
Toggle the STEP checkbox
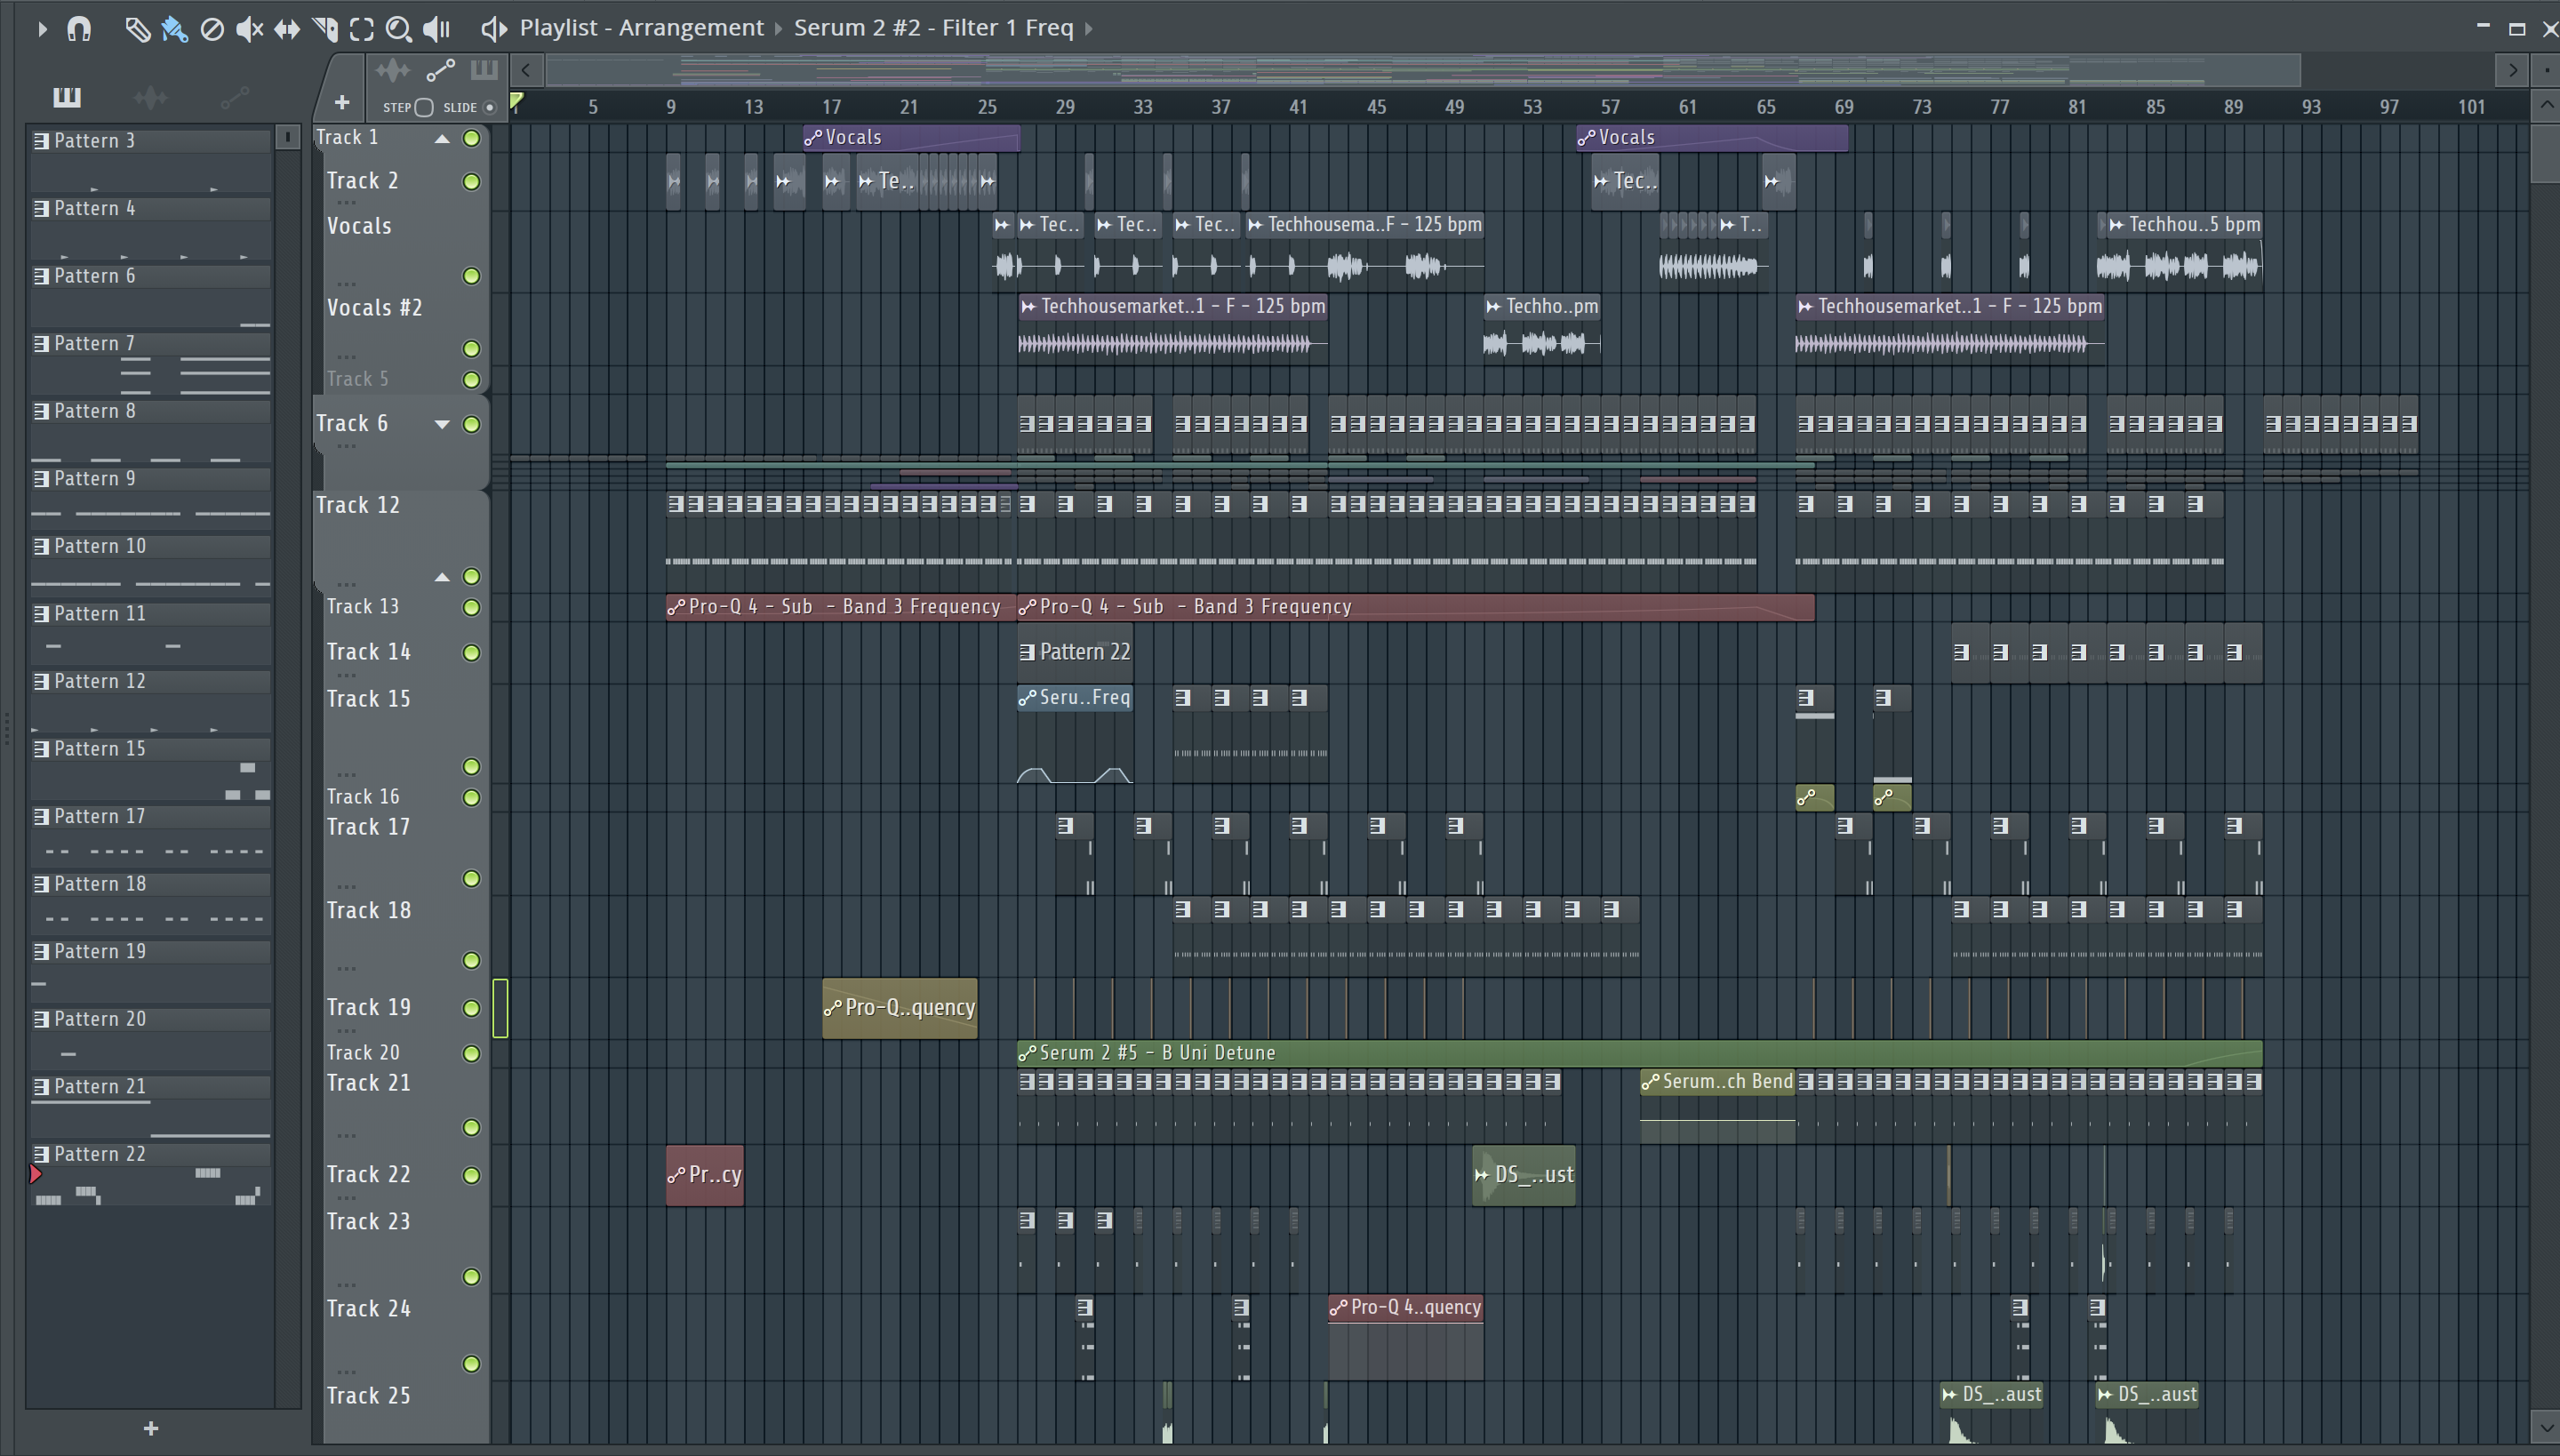pos(423,107)
